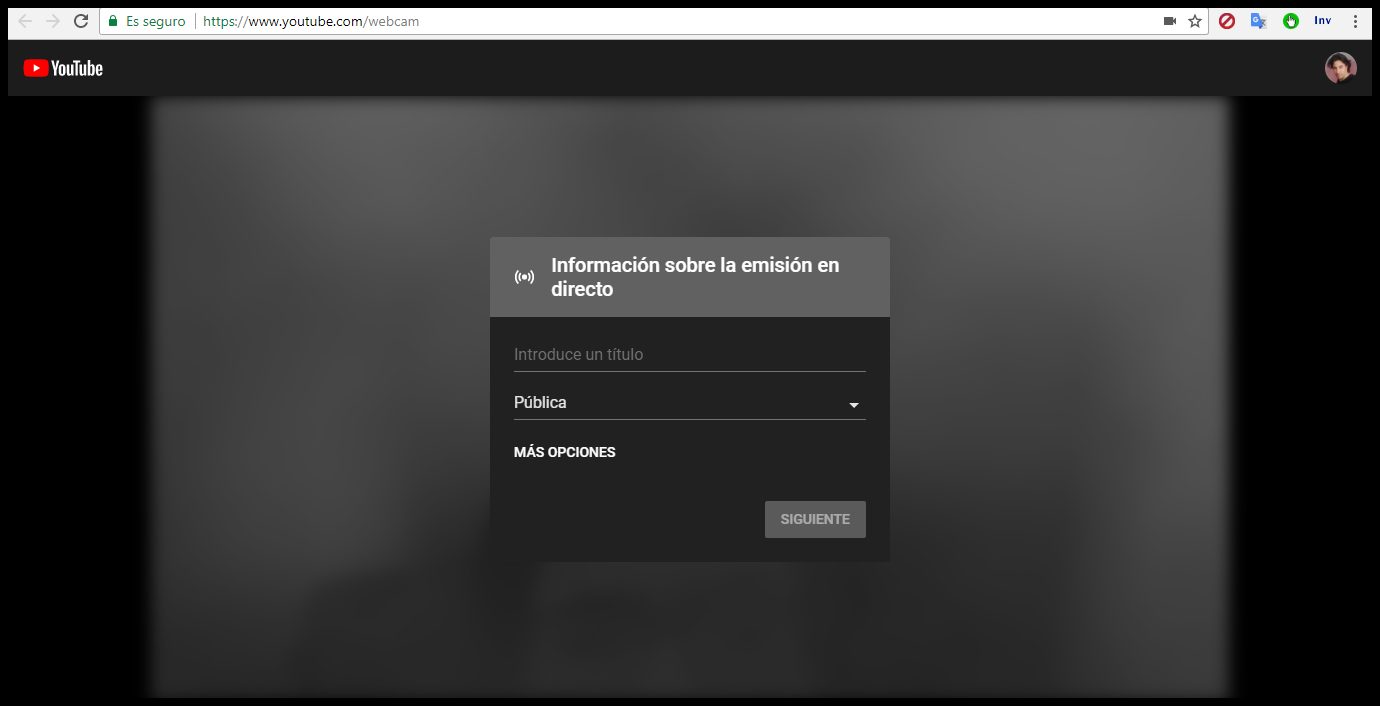Click the browser URL address bar

[650, 21]
